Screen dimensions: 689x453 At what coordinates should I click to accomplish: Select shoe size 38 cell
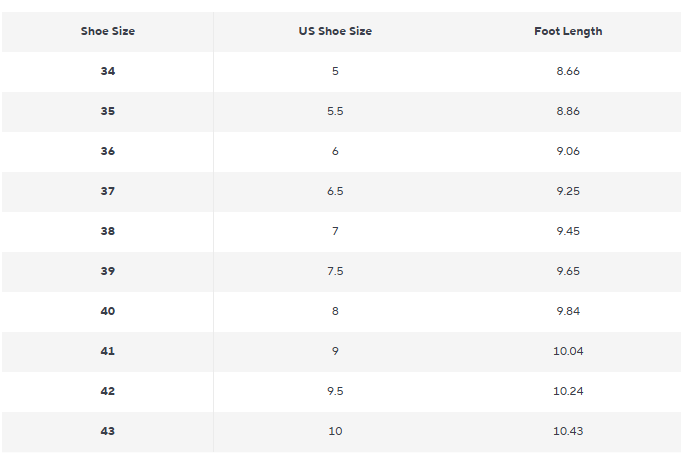coord(108,231)
